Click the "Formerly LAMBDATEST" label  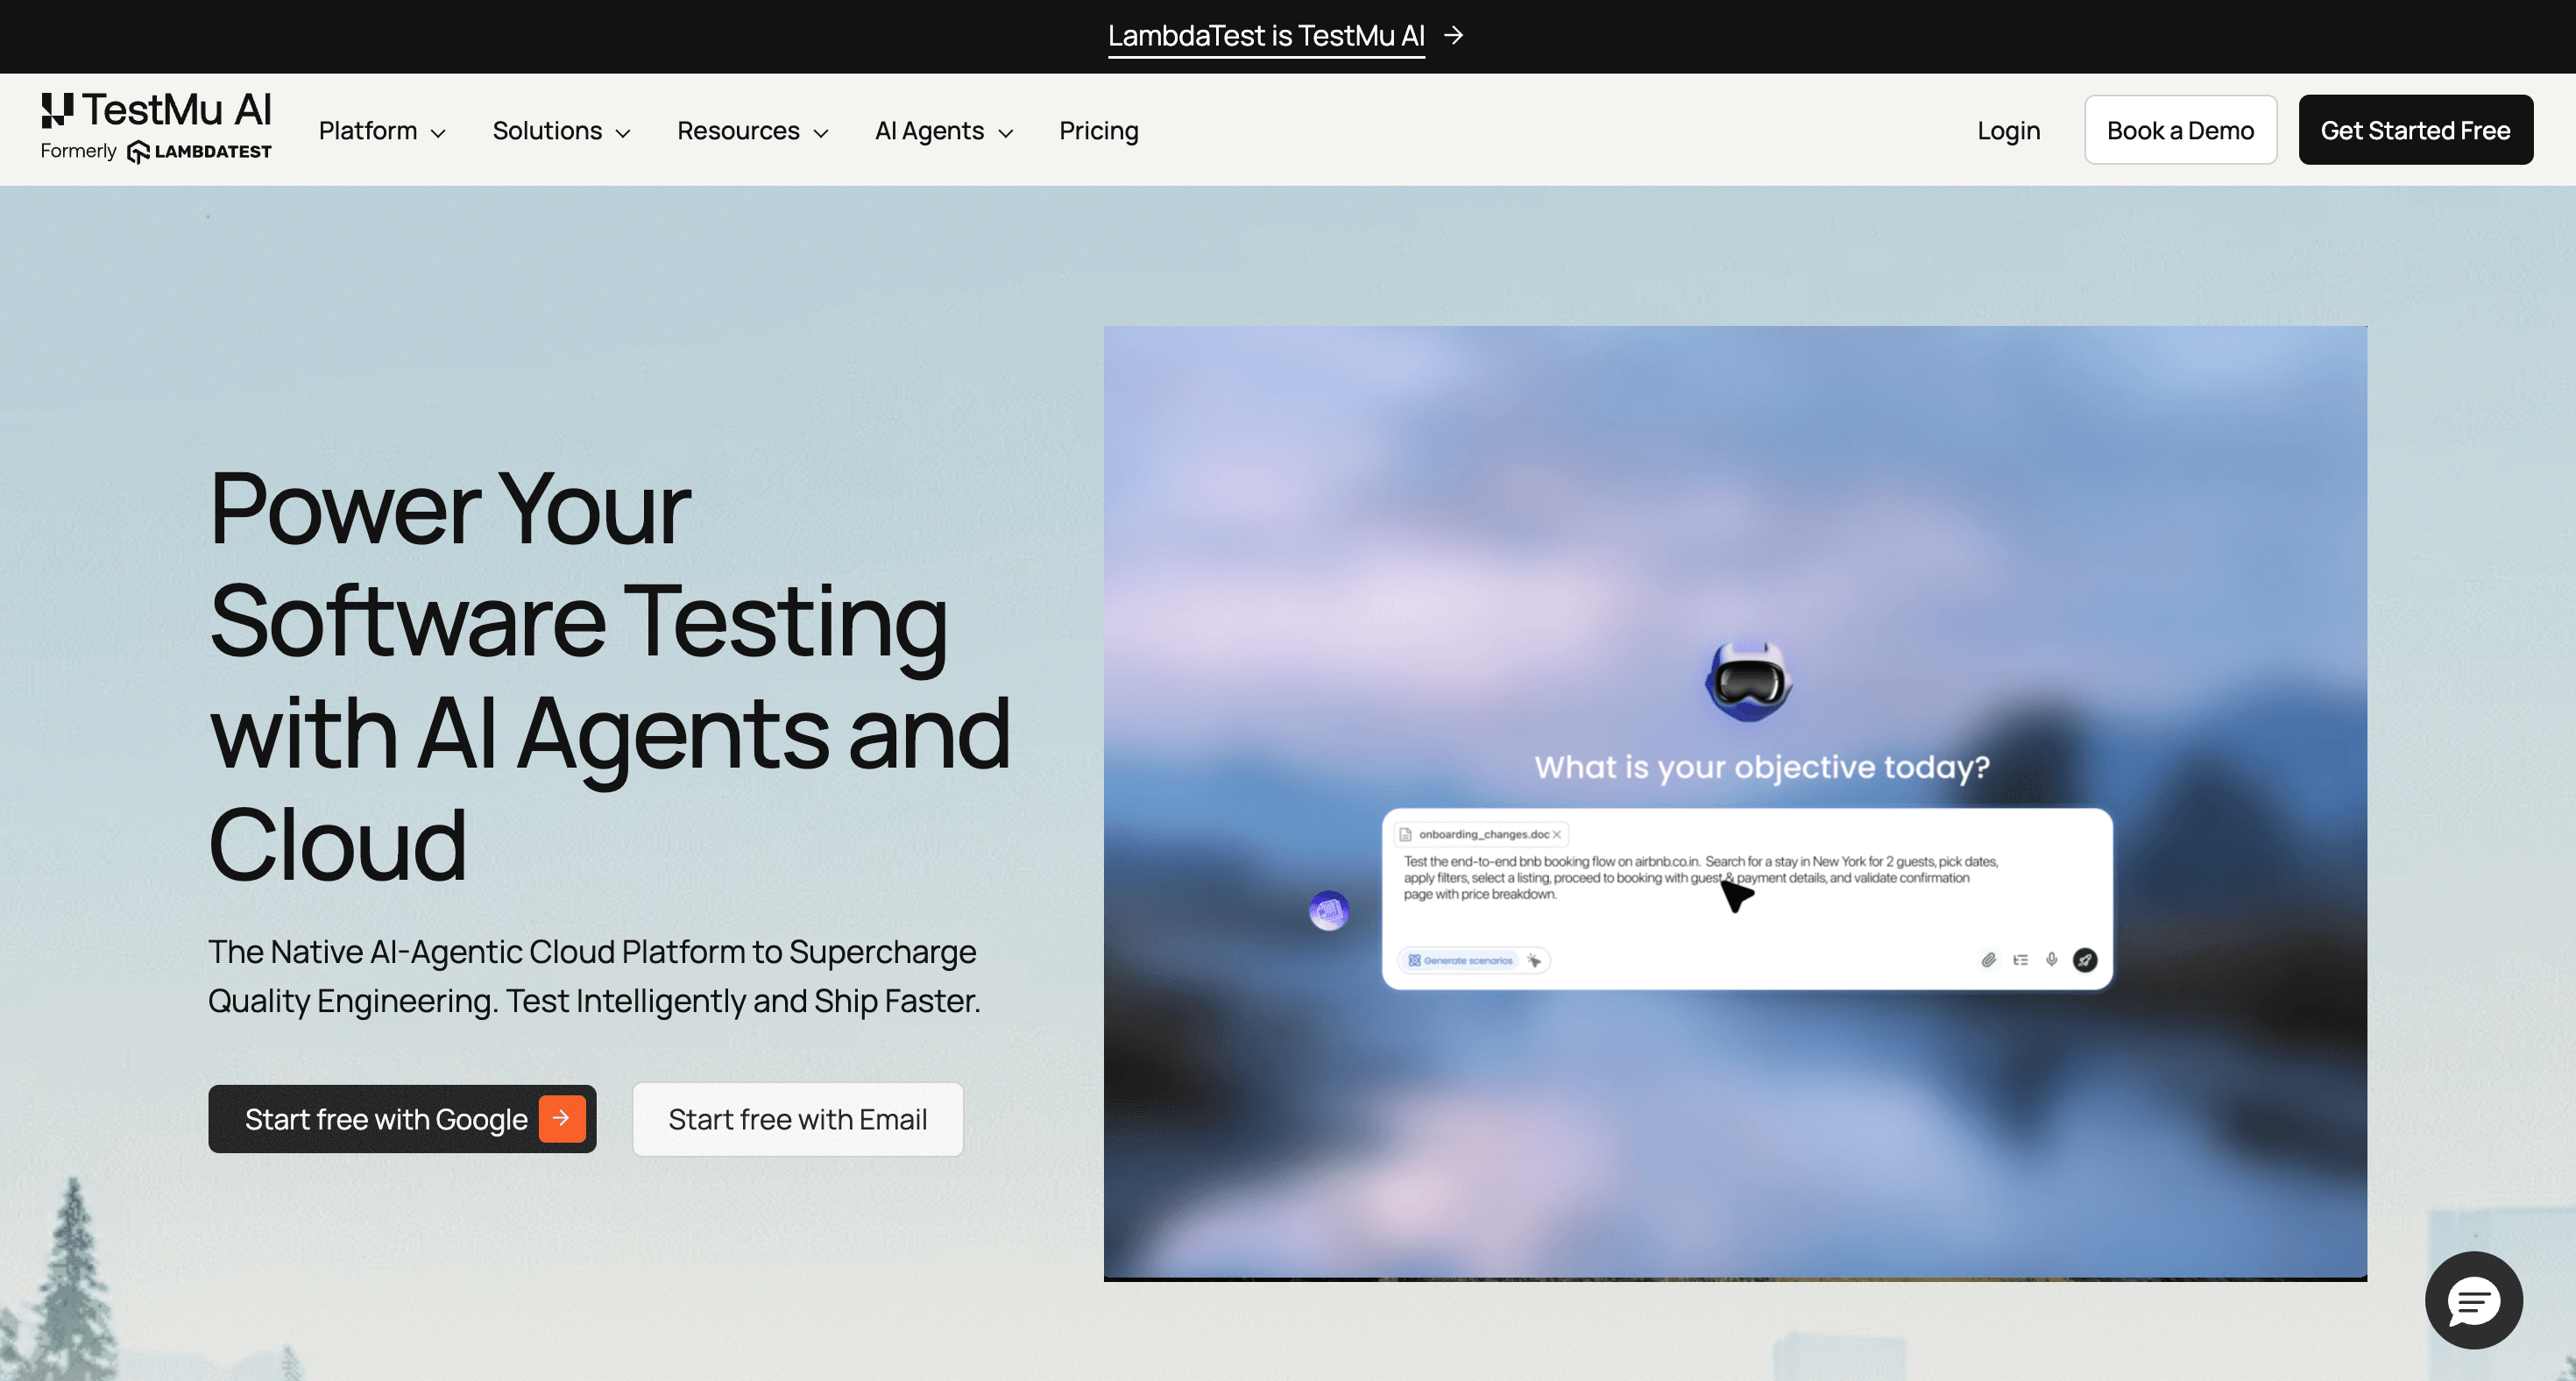[156, 152]
